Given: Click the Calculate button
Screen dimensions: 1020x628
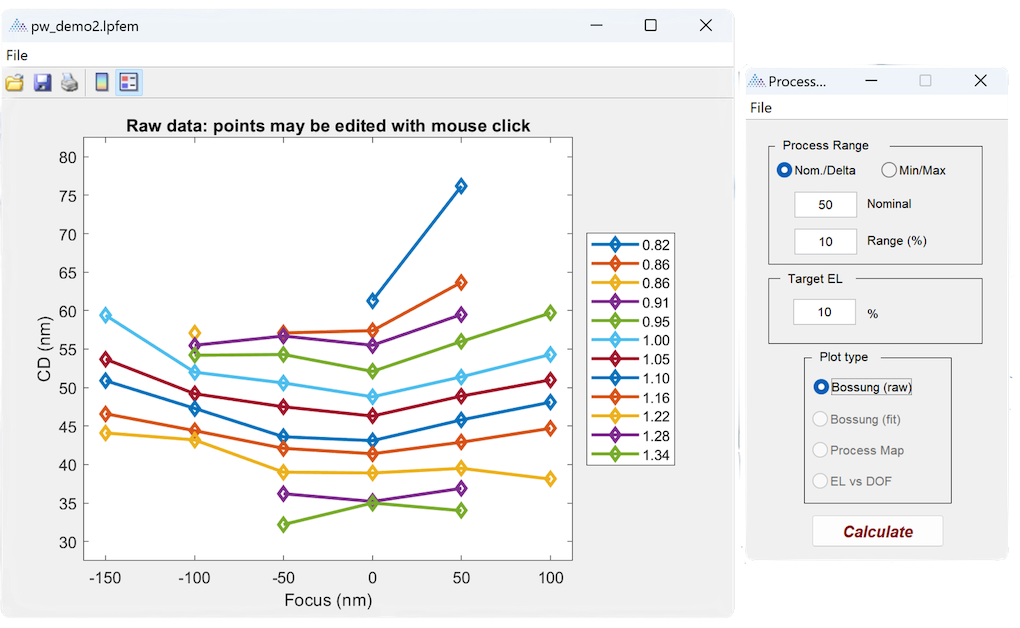Looking at the screenshot, I should (x=878, y=532).
